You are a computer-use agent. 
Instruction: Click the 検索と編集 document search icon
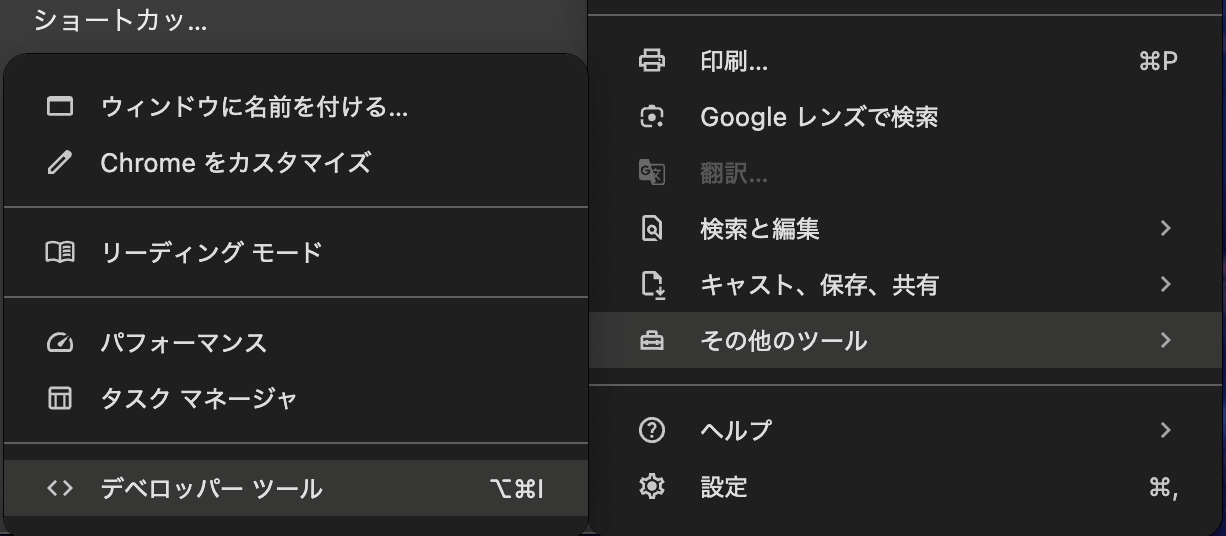[x=652, y=229]
